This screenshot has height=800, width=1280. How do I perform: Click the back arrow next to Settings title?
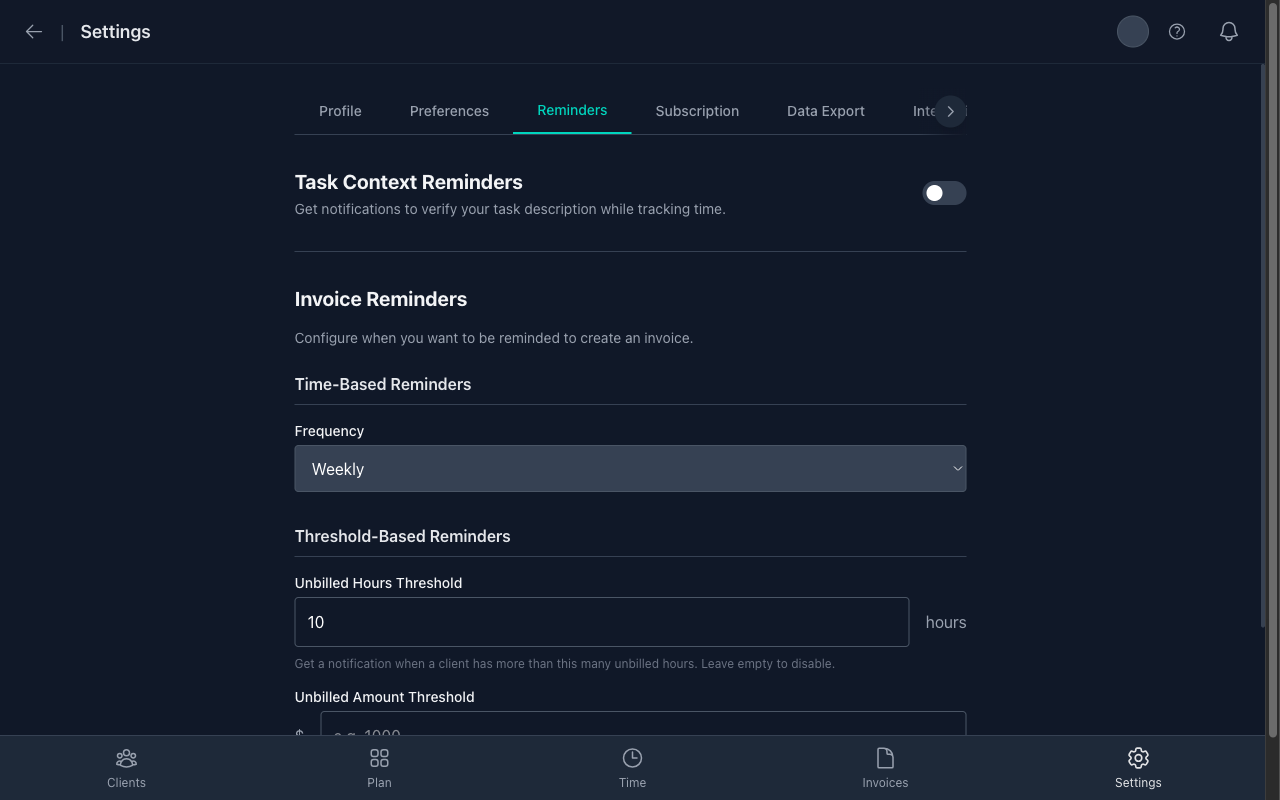(33, 31)
